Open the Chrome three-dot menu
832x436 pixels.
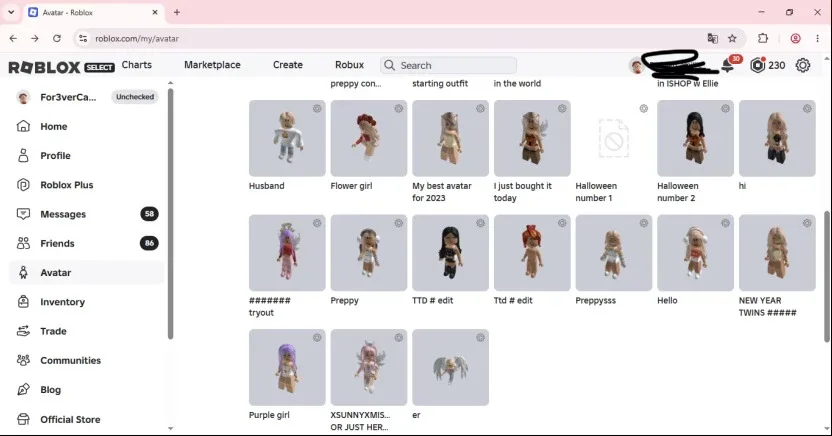[817, 38]
